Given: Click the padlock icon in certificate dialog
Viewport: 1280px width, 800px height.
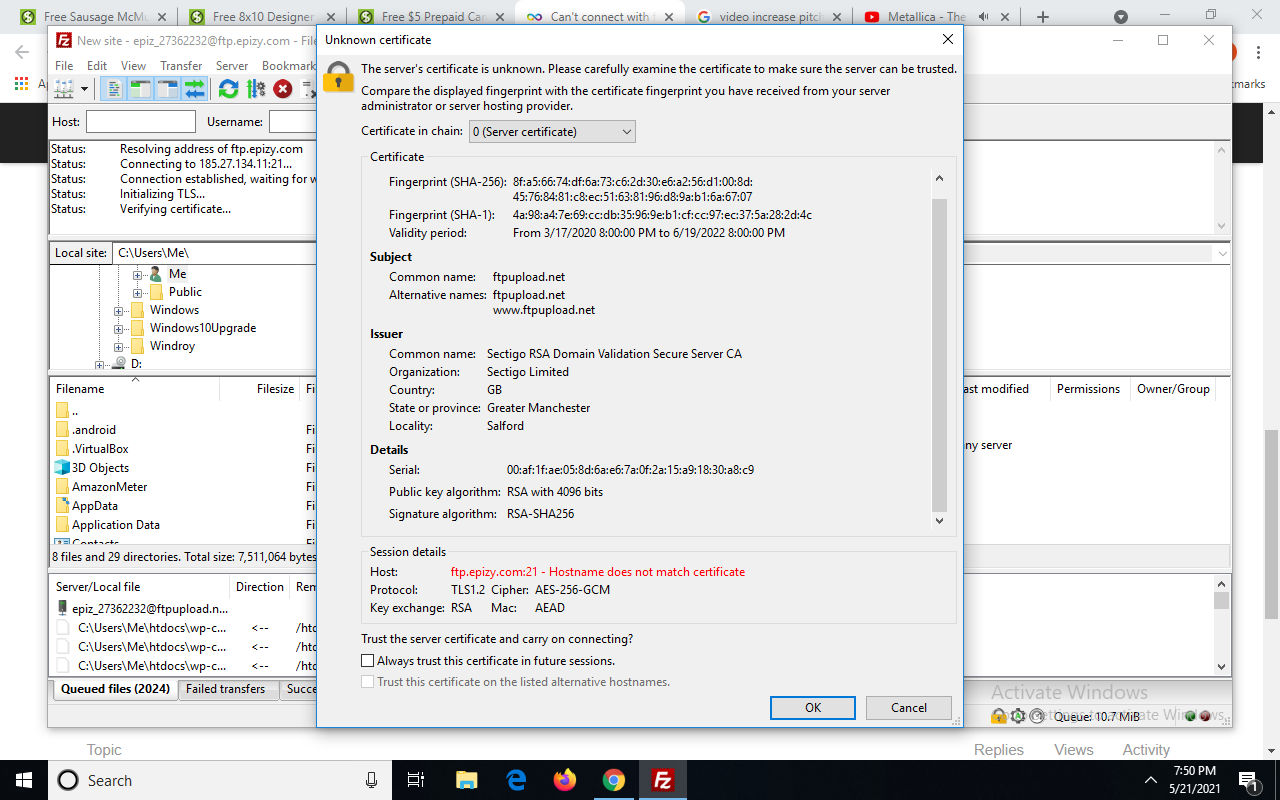Looking at the screenshot, I should [338, 77].
